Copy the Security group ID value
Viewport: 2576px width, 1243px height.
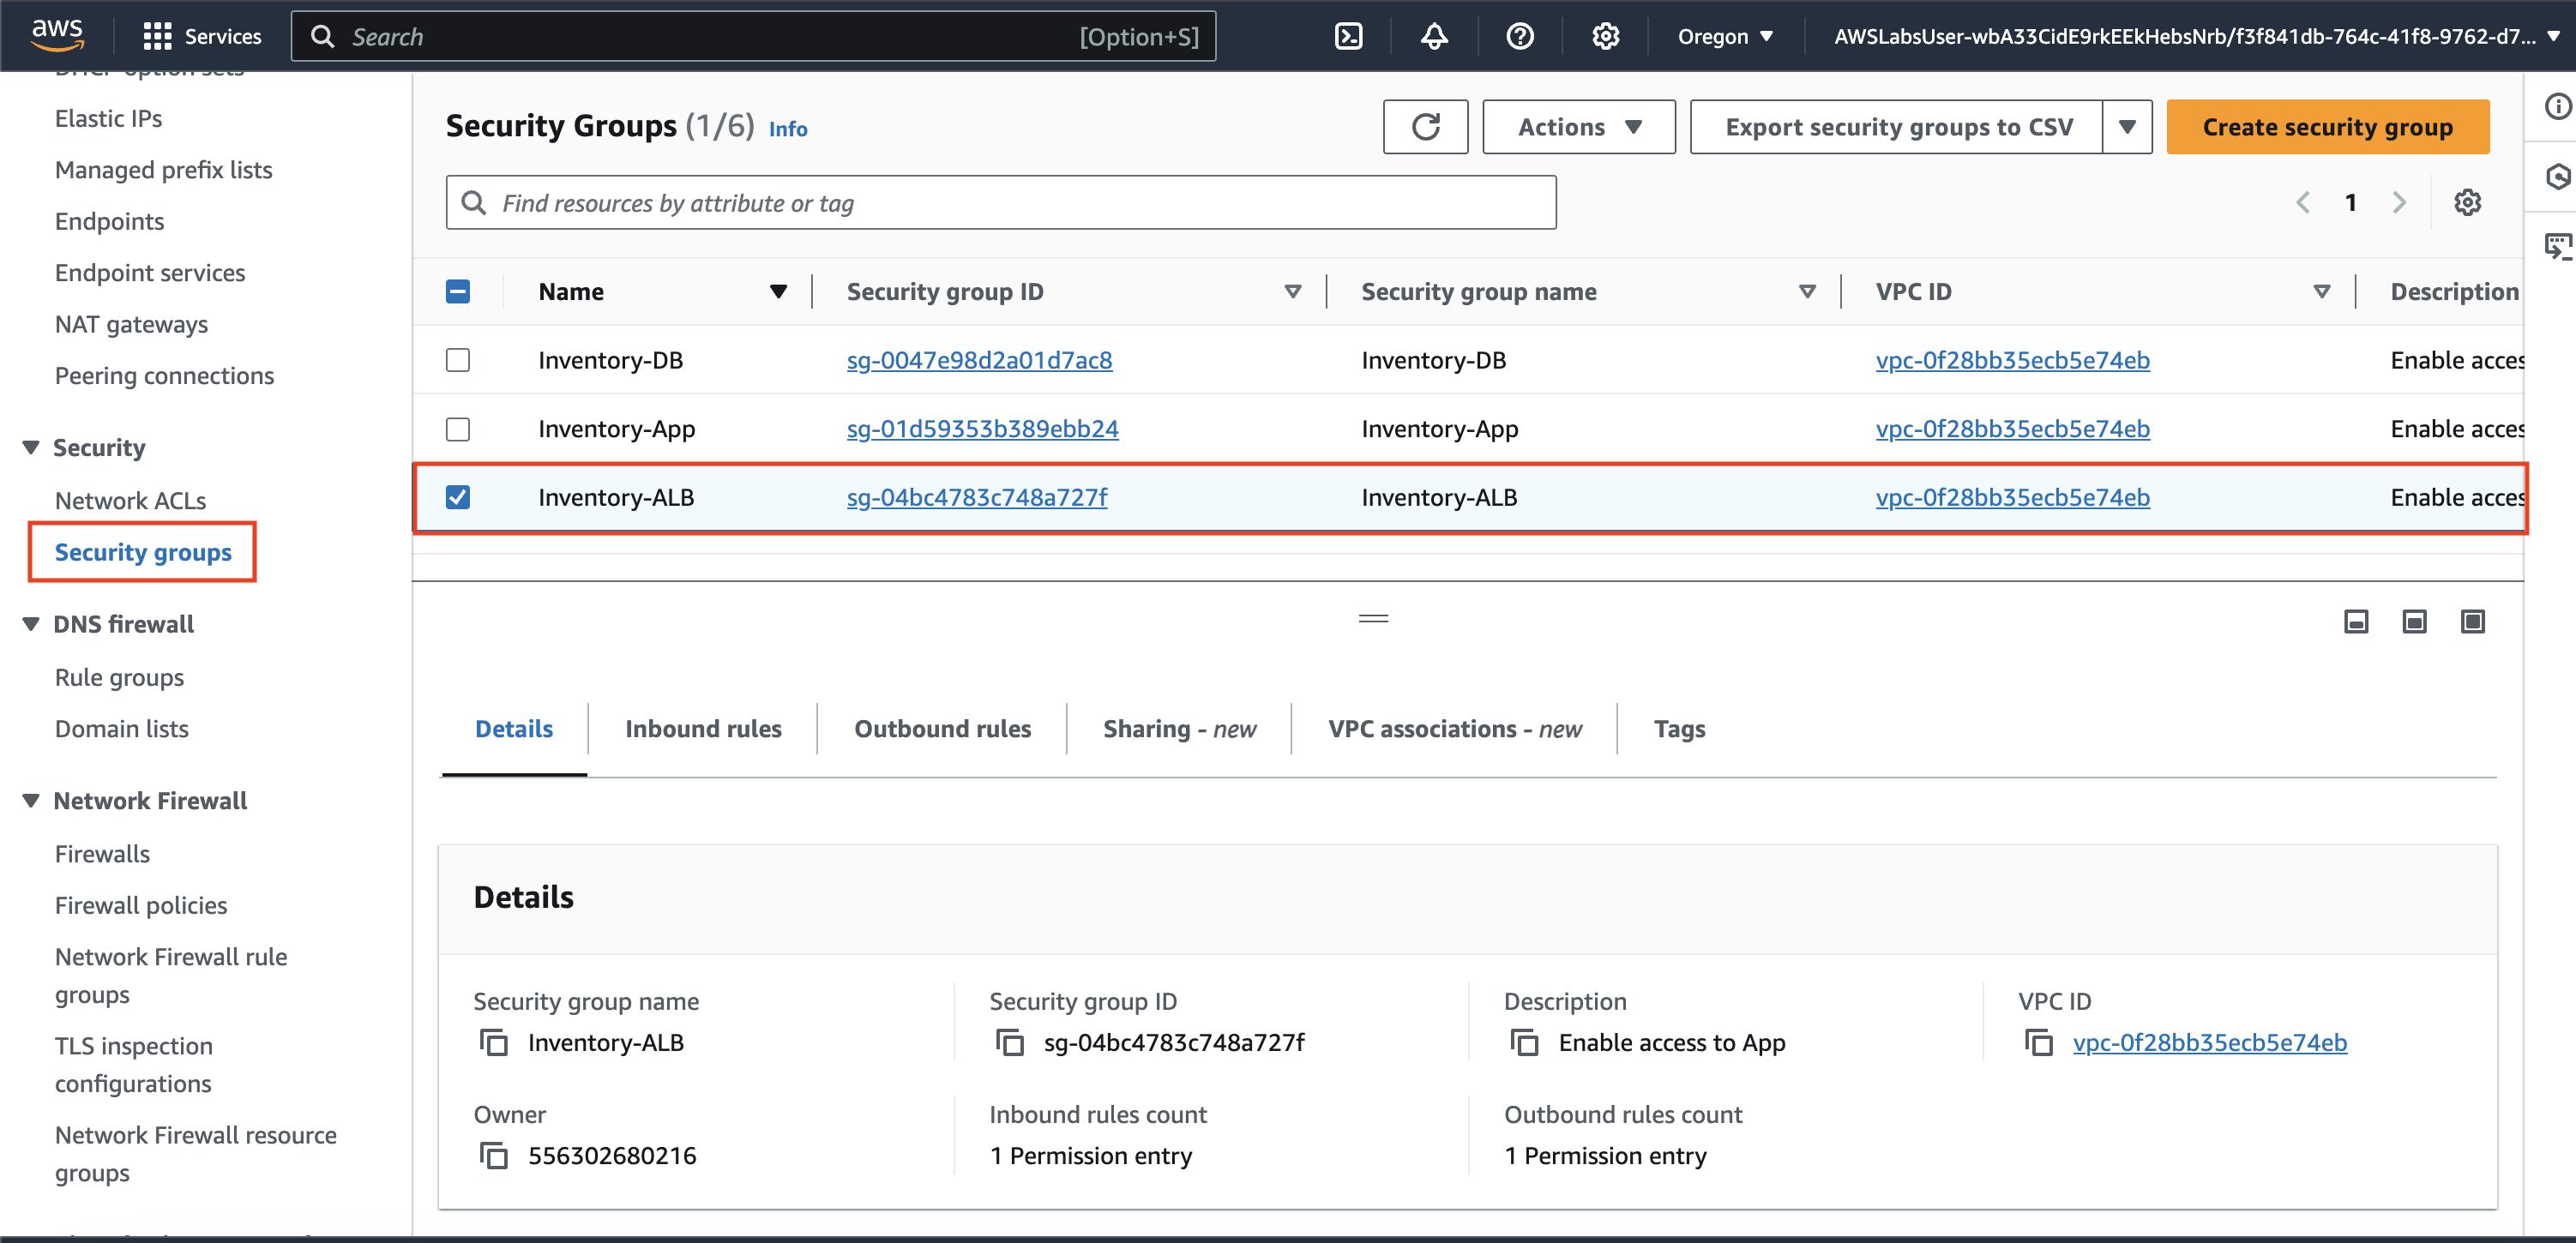click(1010, 1043)
